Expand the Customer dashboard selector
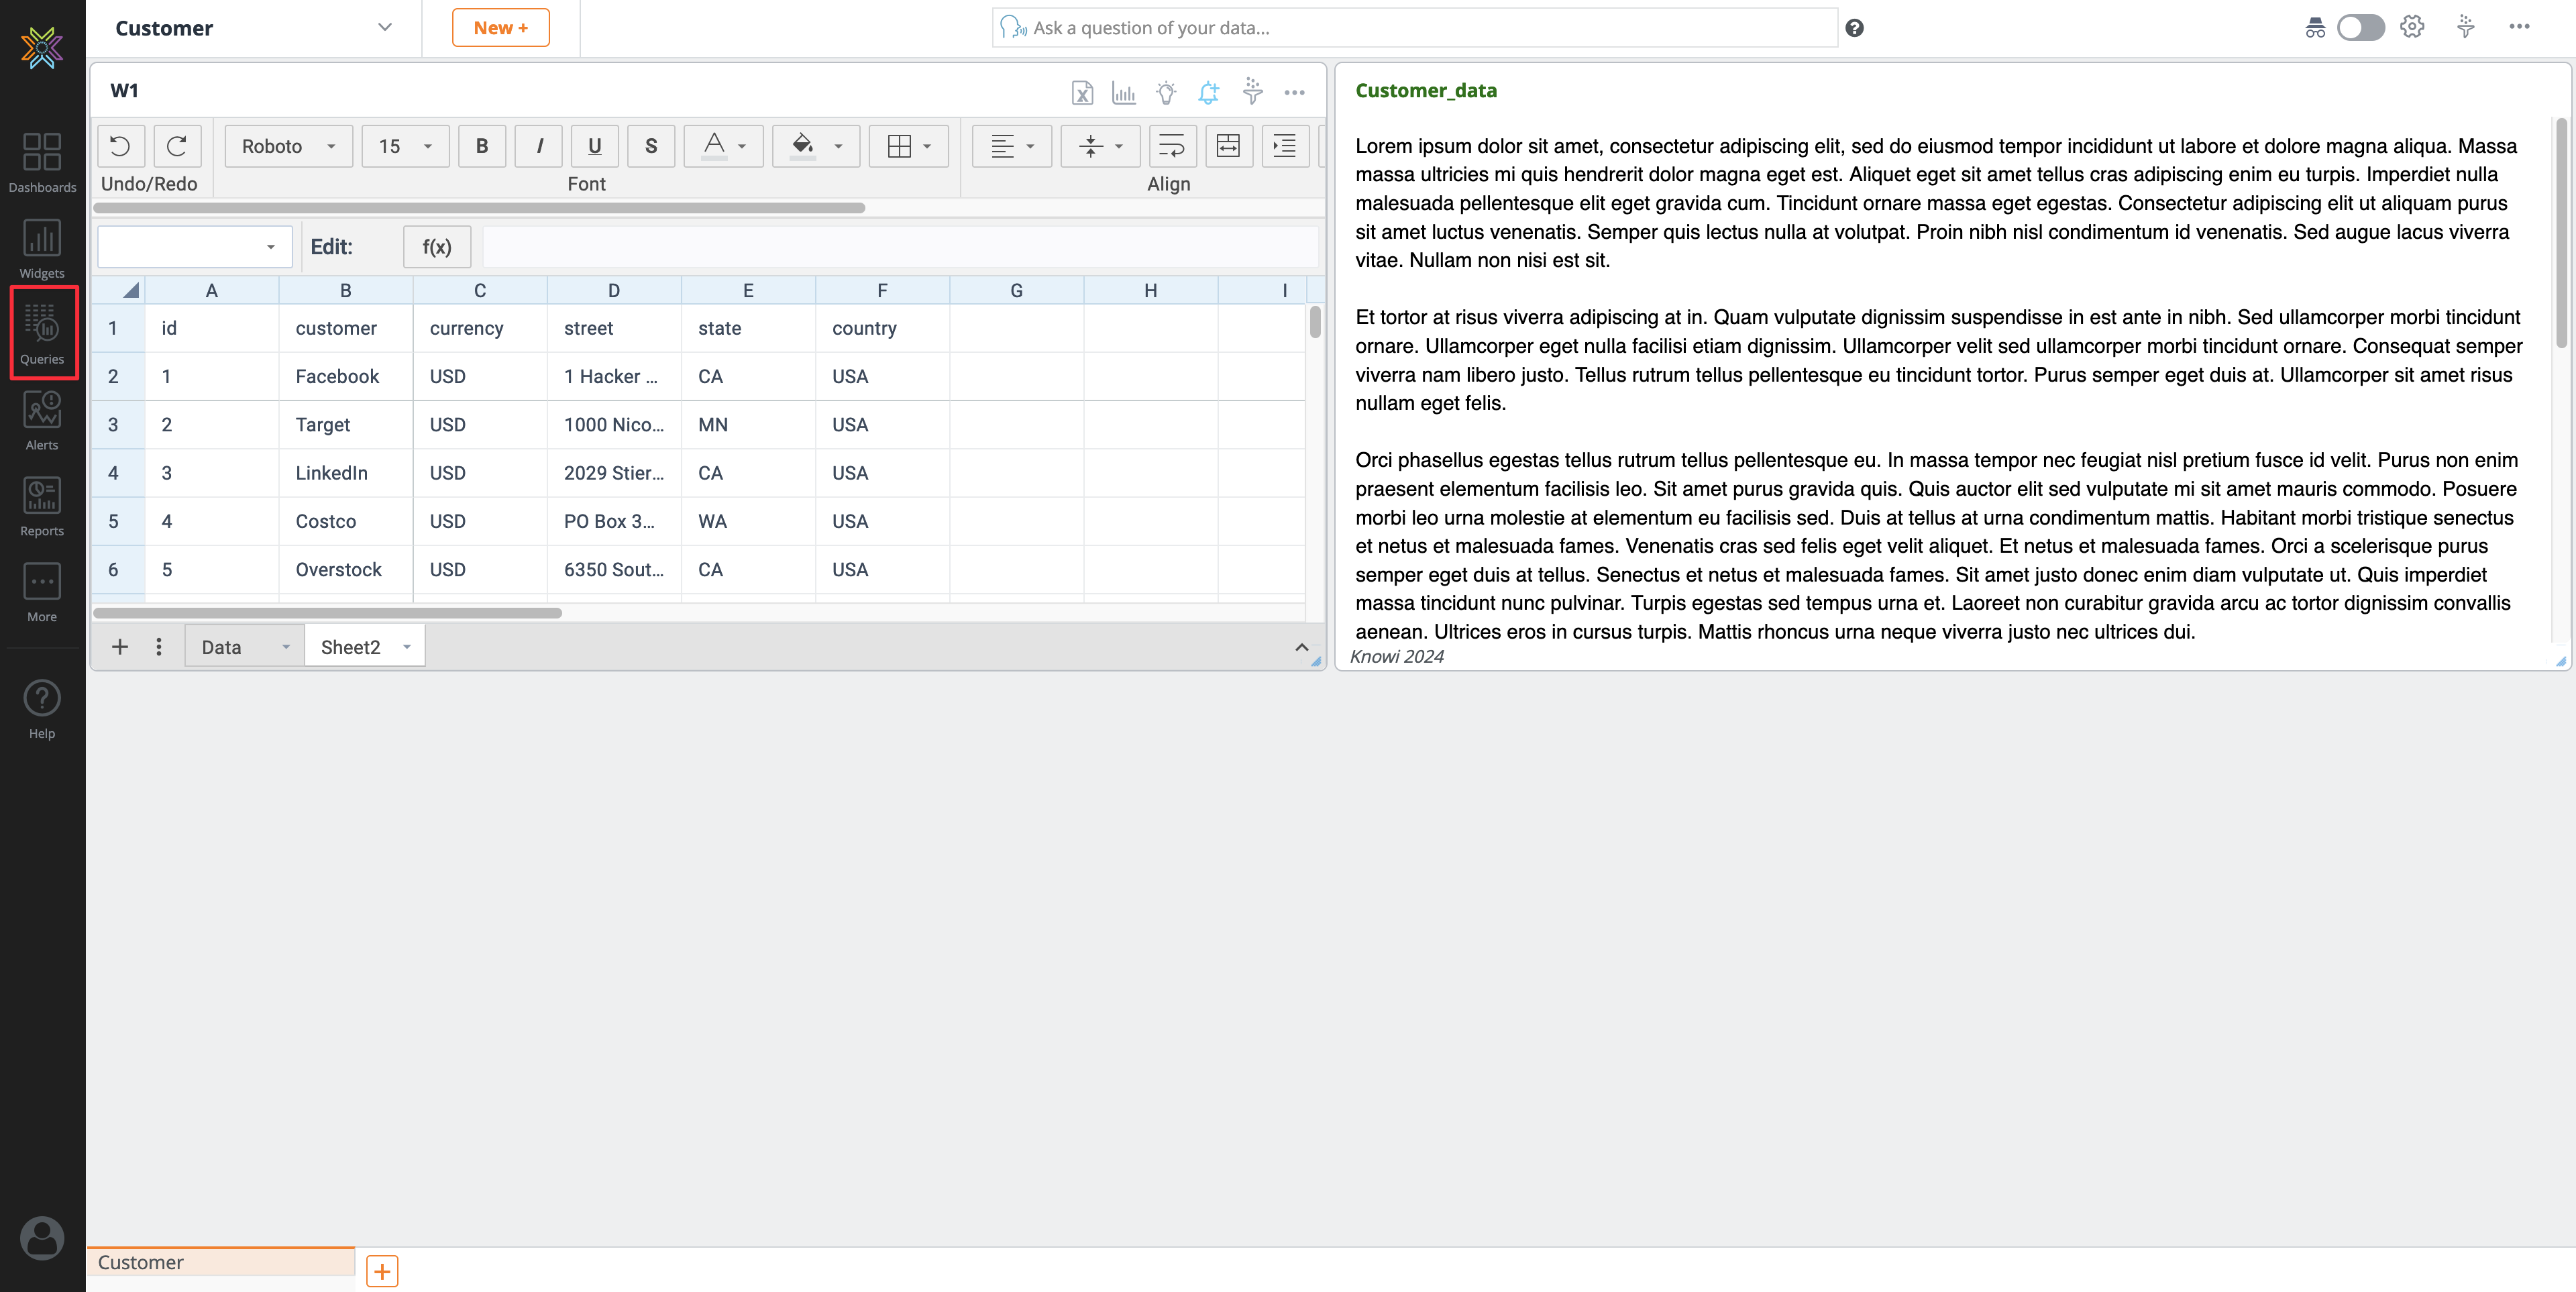 (384, 28)
